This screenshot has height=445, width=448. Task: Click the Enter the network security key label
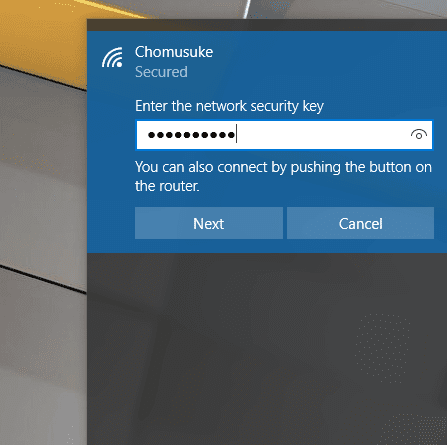coord(229,106)
